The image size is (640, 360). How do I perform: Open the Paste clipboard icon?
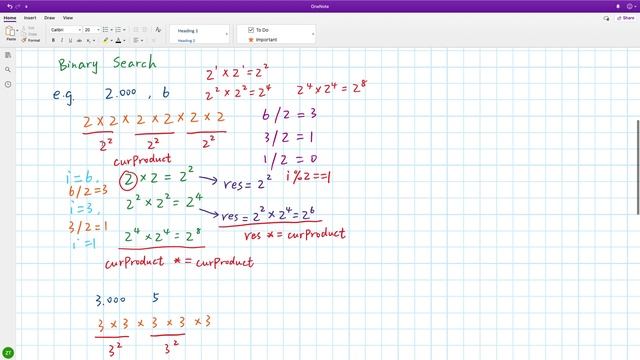coord(10,31)
